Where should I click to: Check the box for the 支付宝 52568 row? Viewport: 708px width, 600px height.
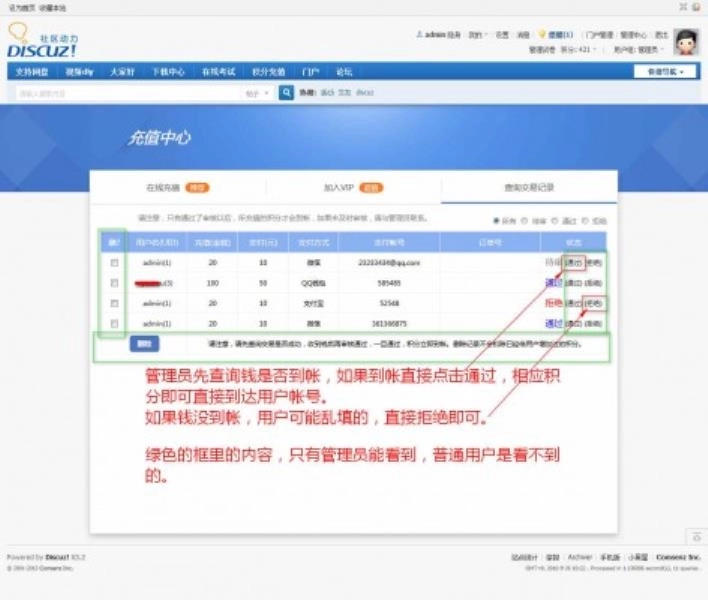tap(114, 303)
